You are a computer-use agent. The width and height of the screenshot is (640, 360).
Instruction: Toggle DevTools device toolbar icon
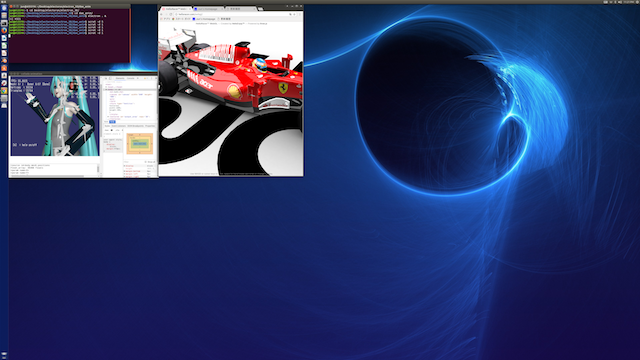(110, 78)
